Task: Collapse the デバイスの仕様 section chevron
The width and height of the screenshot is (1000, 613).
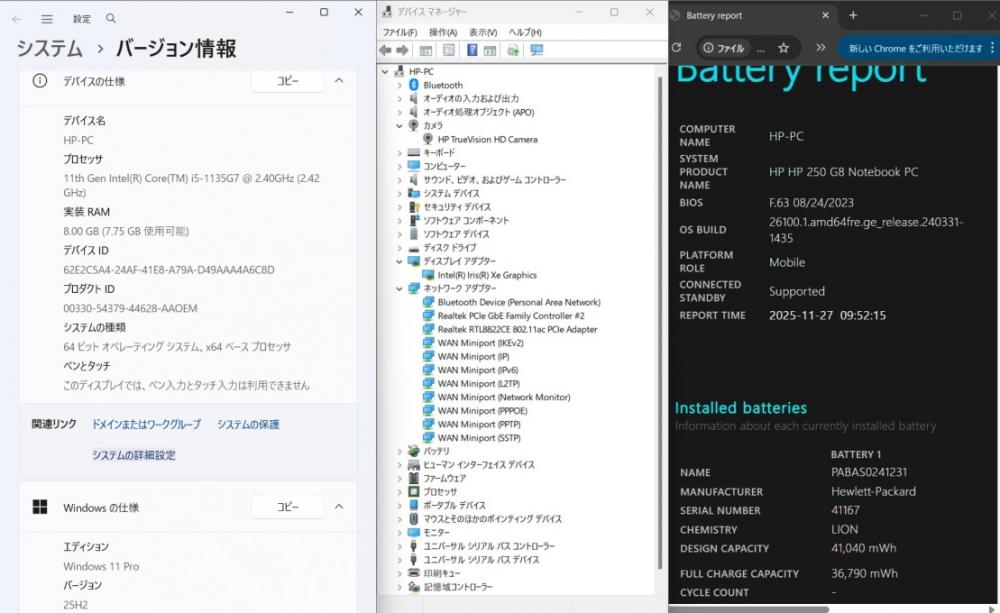Action: [339, 80]
